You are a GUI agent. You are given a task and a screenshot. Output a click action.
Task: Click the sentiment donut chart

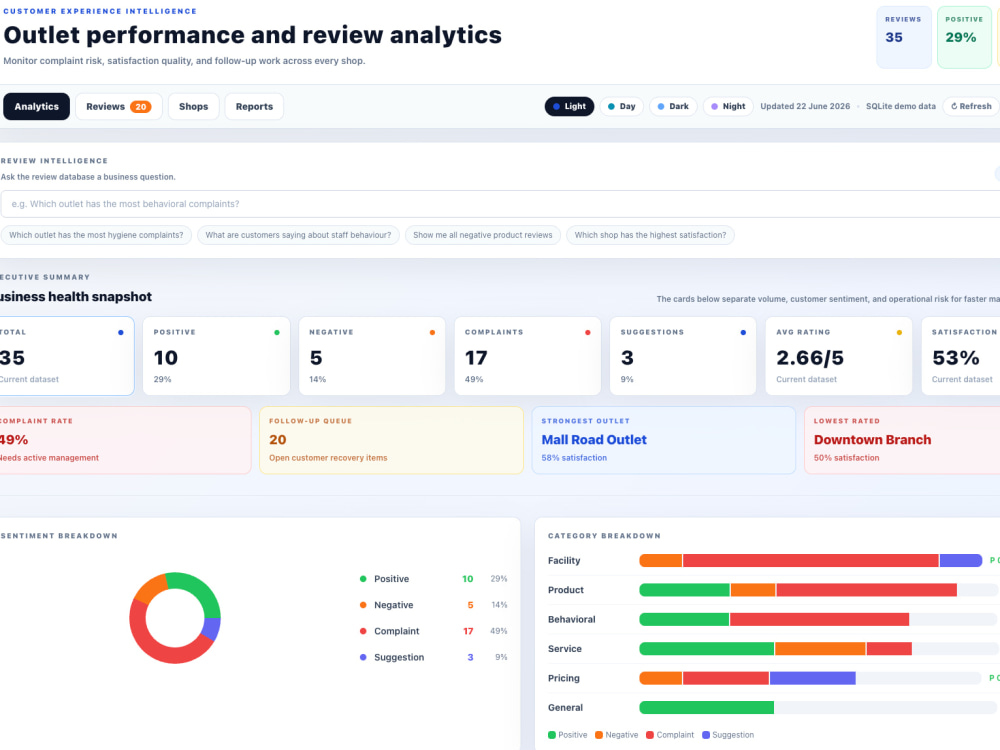pyautogui.click(x=175, y=618)
